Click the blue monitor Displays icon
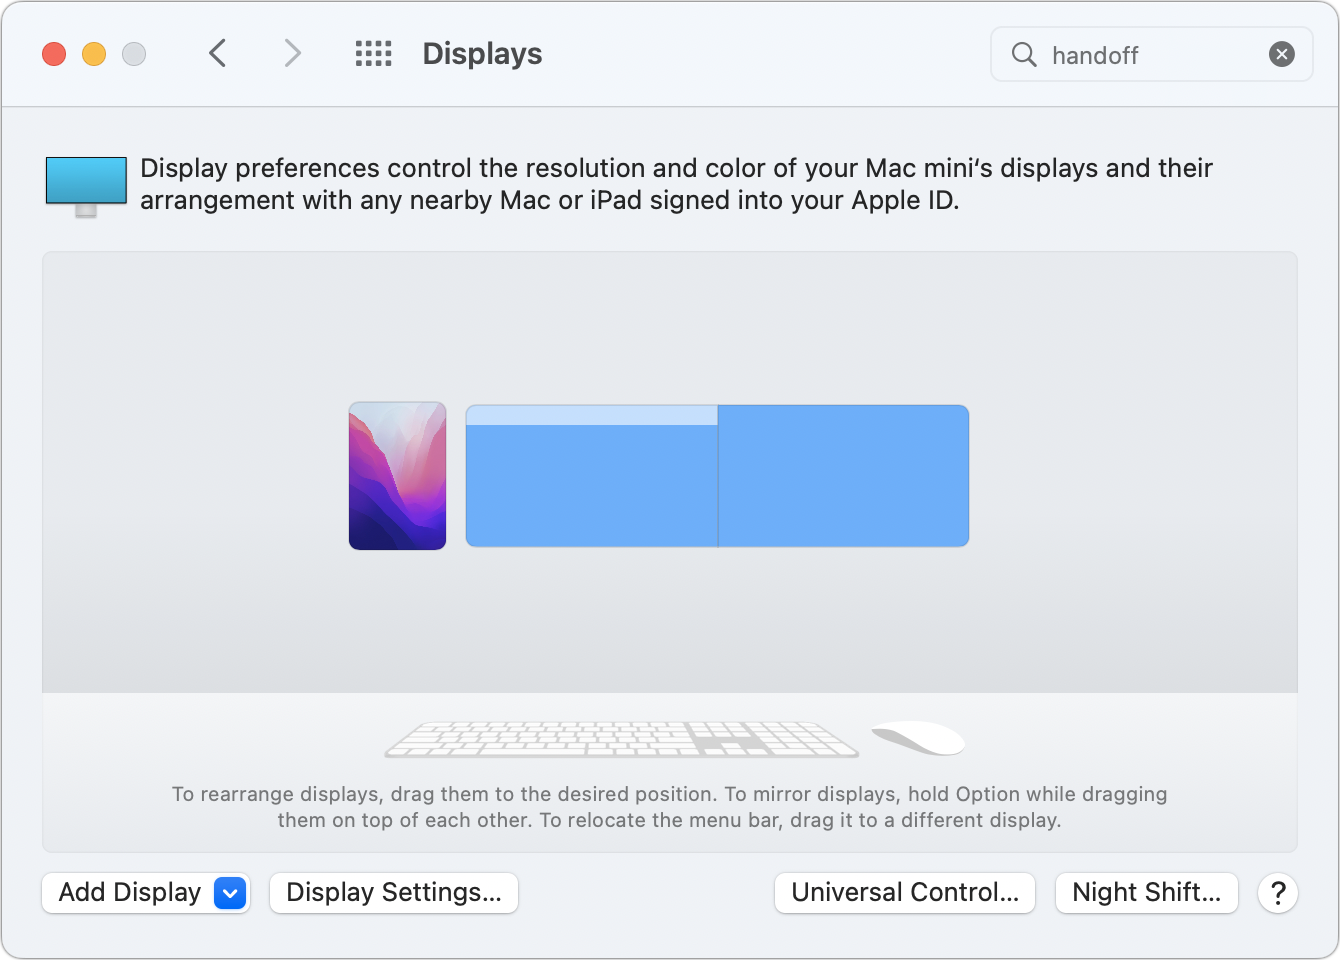This screenshot has height=960, width=1340. pyautogui.click(x=86, y=185)
